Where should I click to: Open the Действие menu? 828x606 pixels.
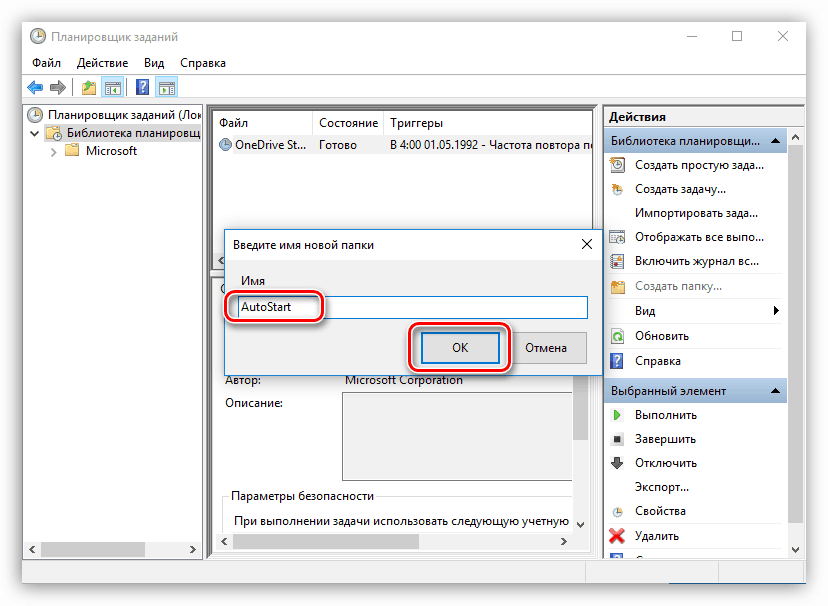point(102,63)
